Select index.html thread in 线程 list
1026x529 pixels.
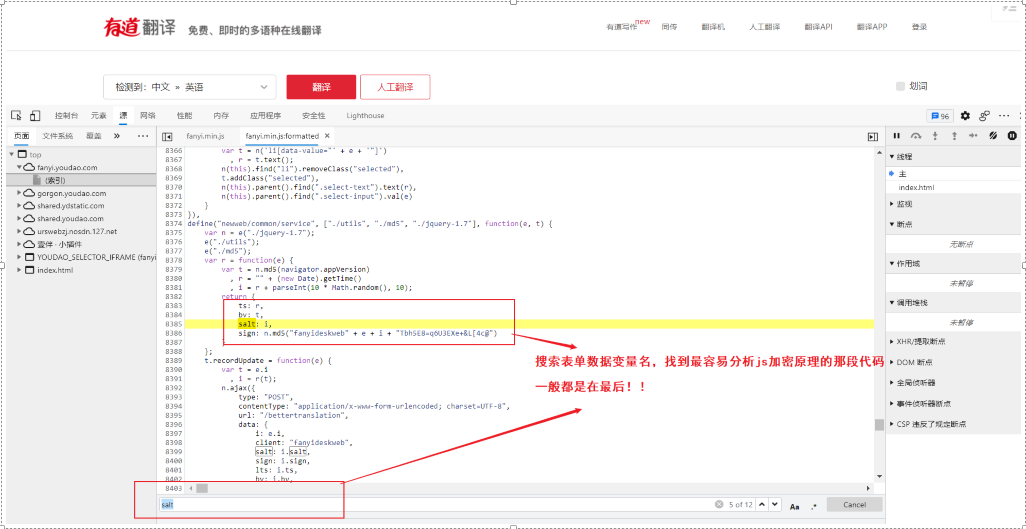click(x=916, y=187)
